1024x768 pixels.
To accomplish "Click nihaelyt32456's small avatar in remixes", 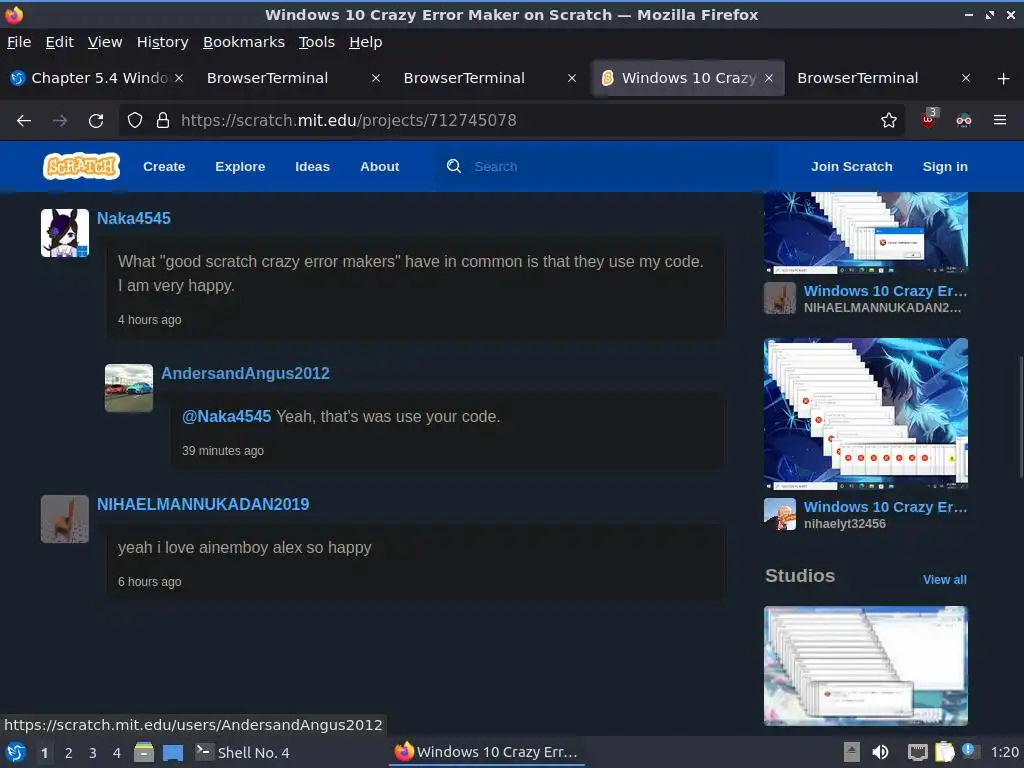I will click(780, 515).
